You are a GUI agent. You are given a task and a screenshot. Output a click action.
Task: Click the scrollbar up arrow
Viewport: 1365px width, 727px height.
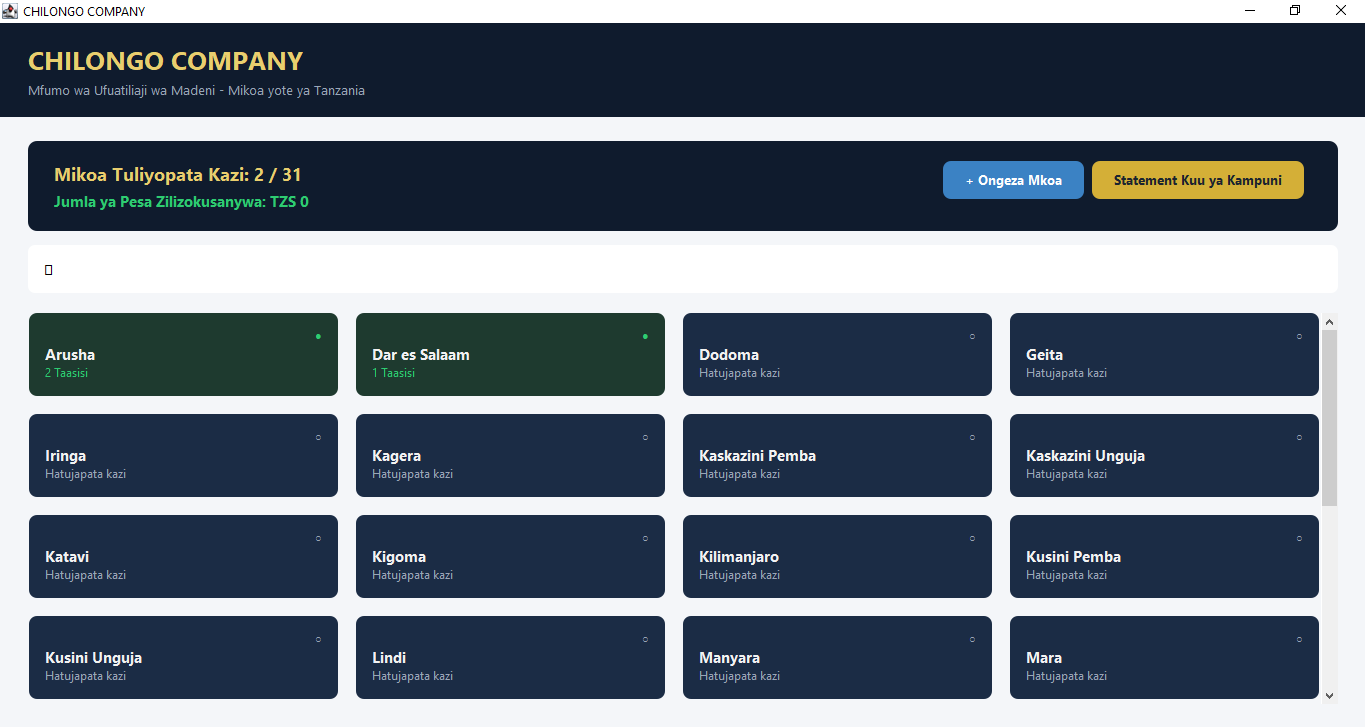1329,322
